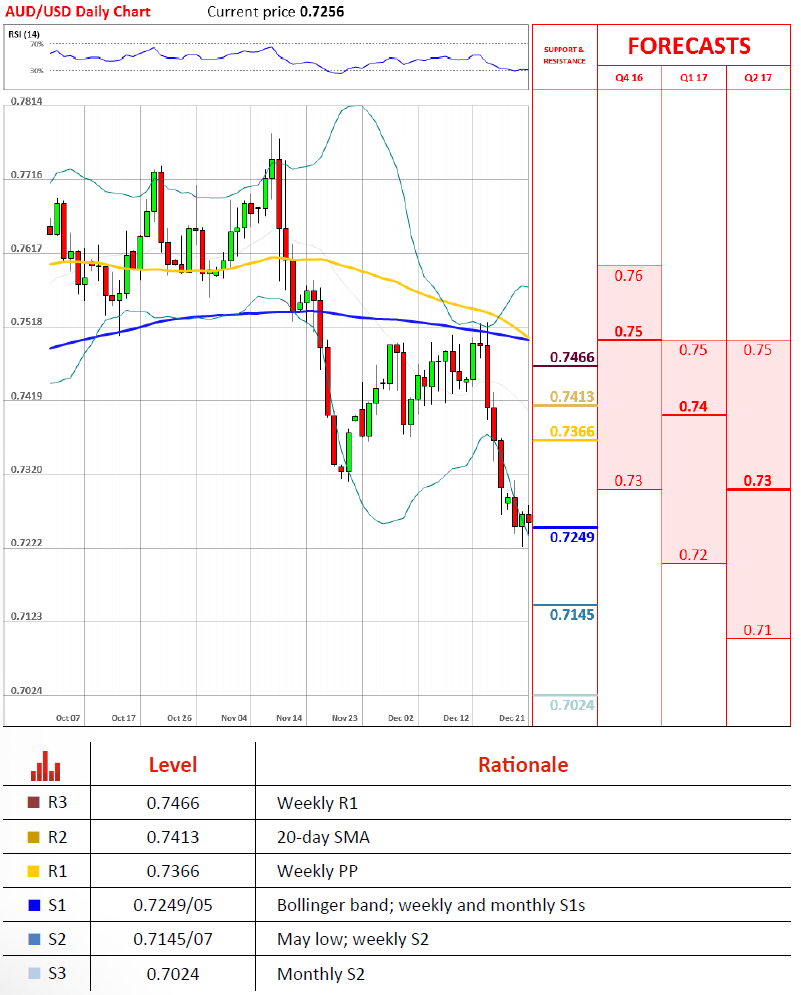Click the R1 yellow color swatch
801x995 pixels.
(34, 871)
